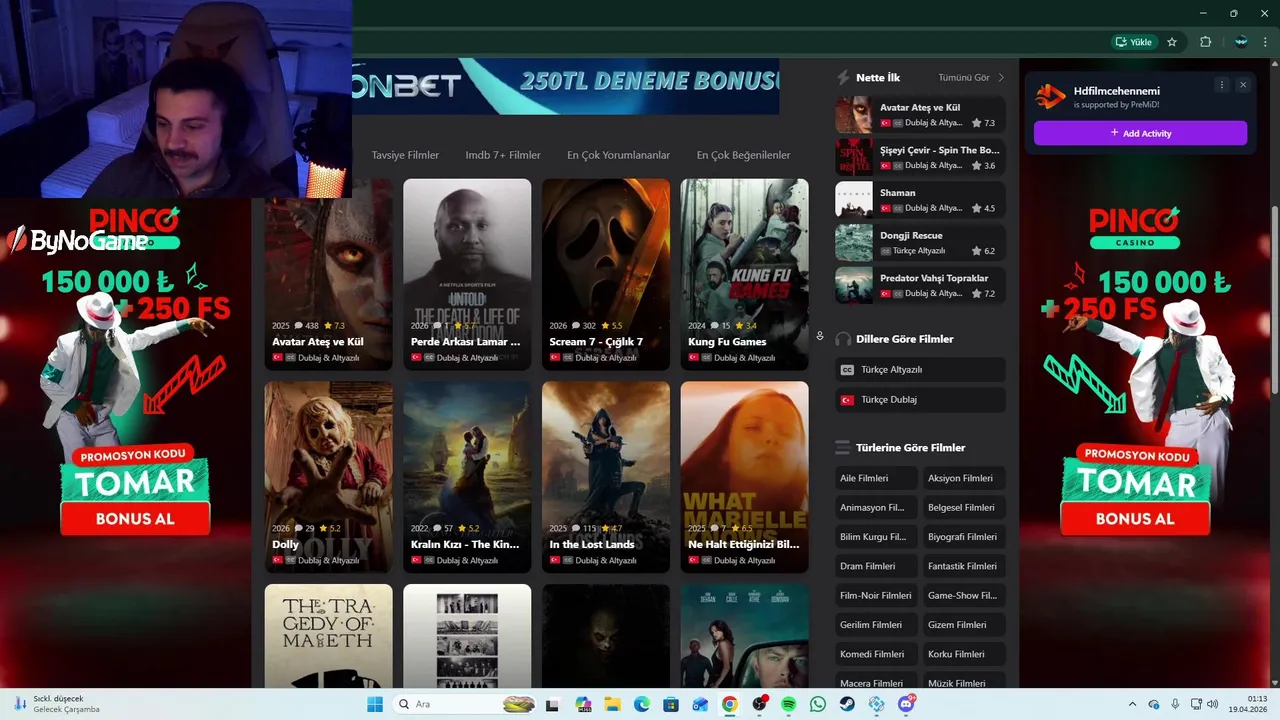Choose the Korku Filmleri genre
Image resolution: width=1280 pixels, height=720 pixels.
click(x=964, y=654)
